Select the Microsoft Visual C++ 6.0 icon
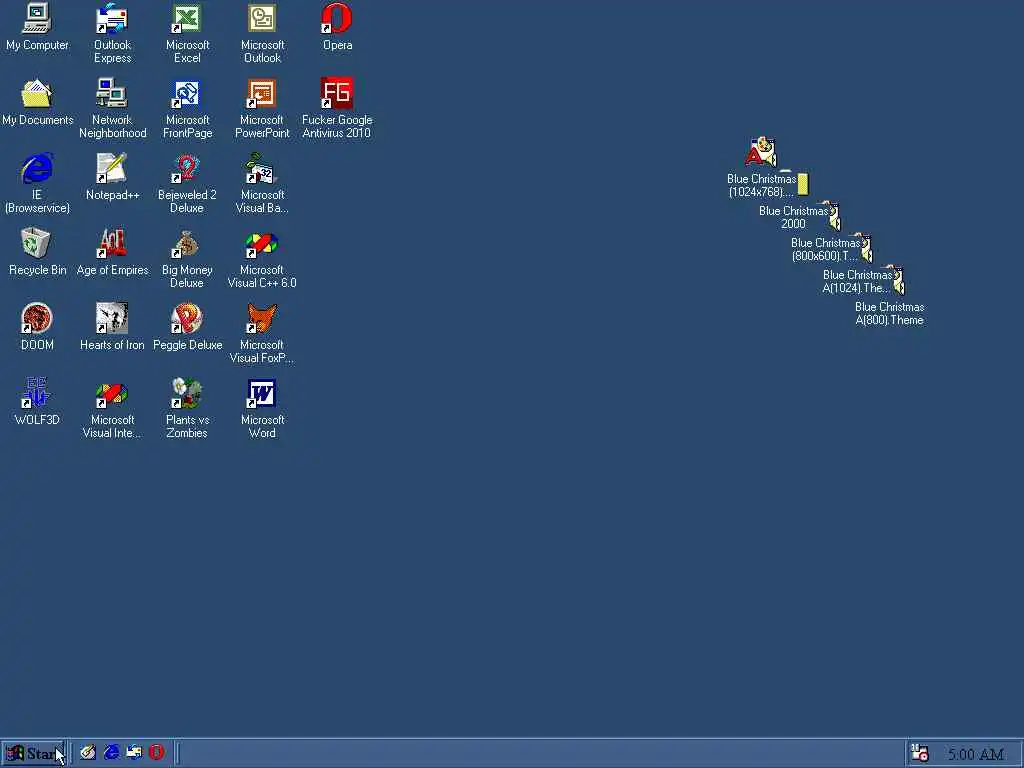The height and width of the screenshot is (768, 1024). tap(262, 244)
